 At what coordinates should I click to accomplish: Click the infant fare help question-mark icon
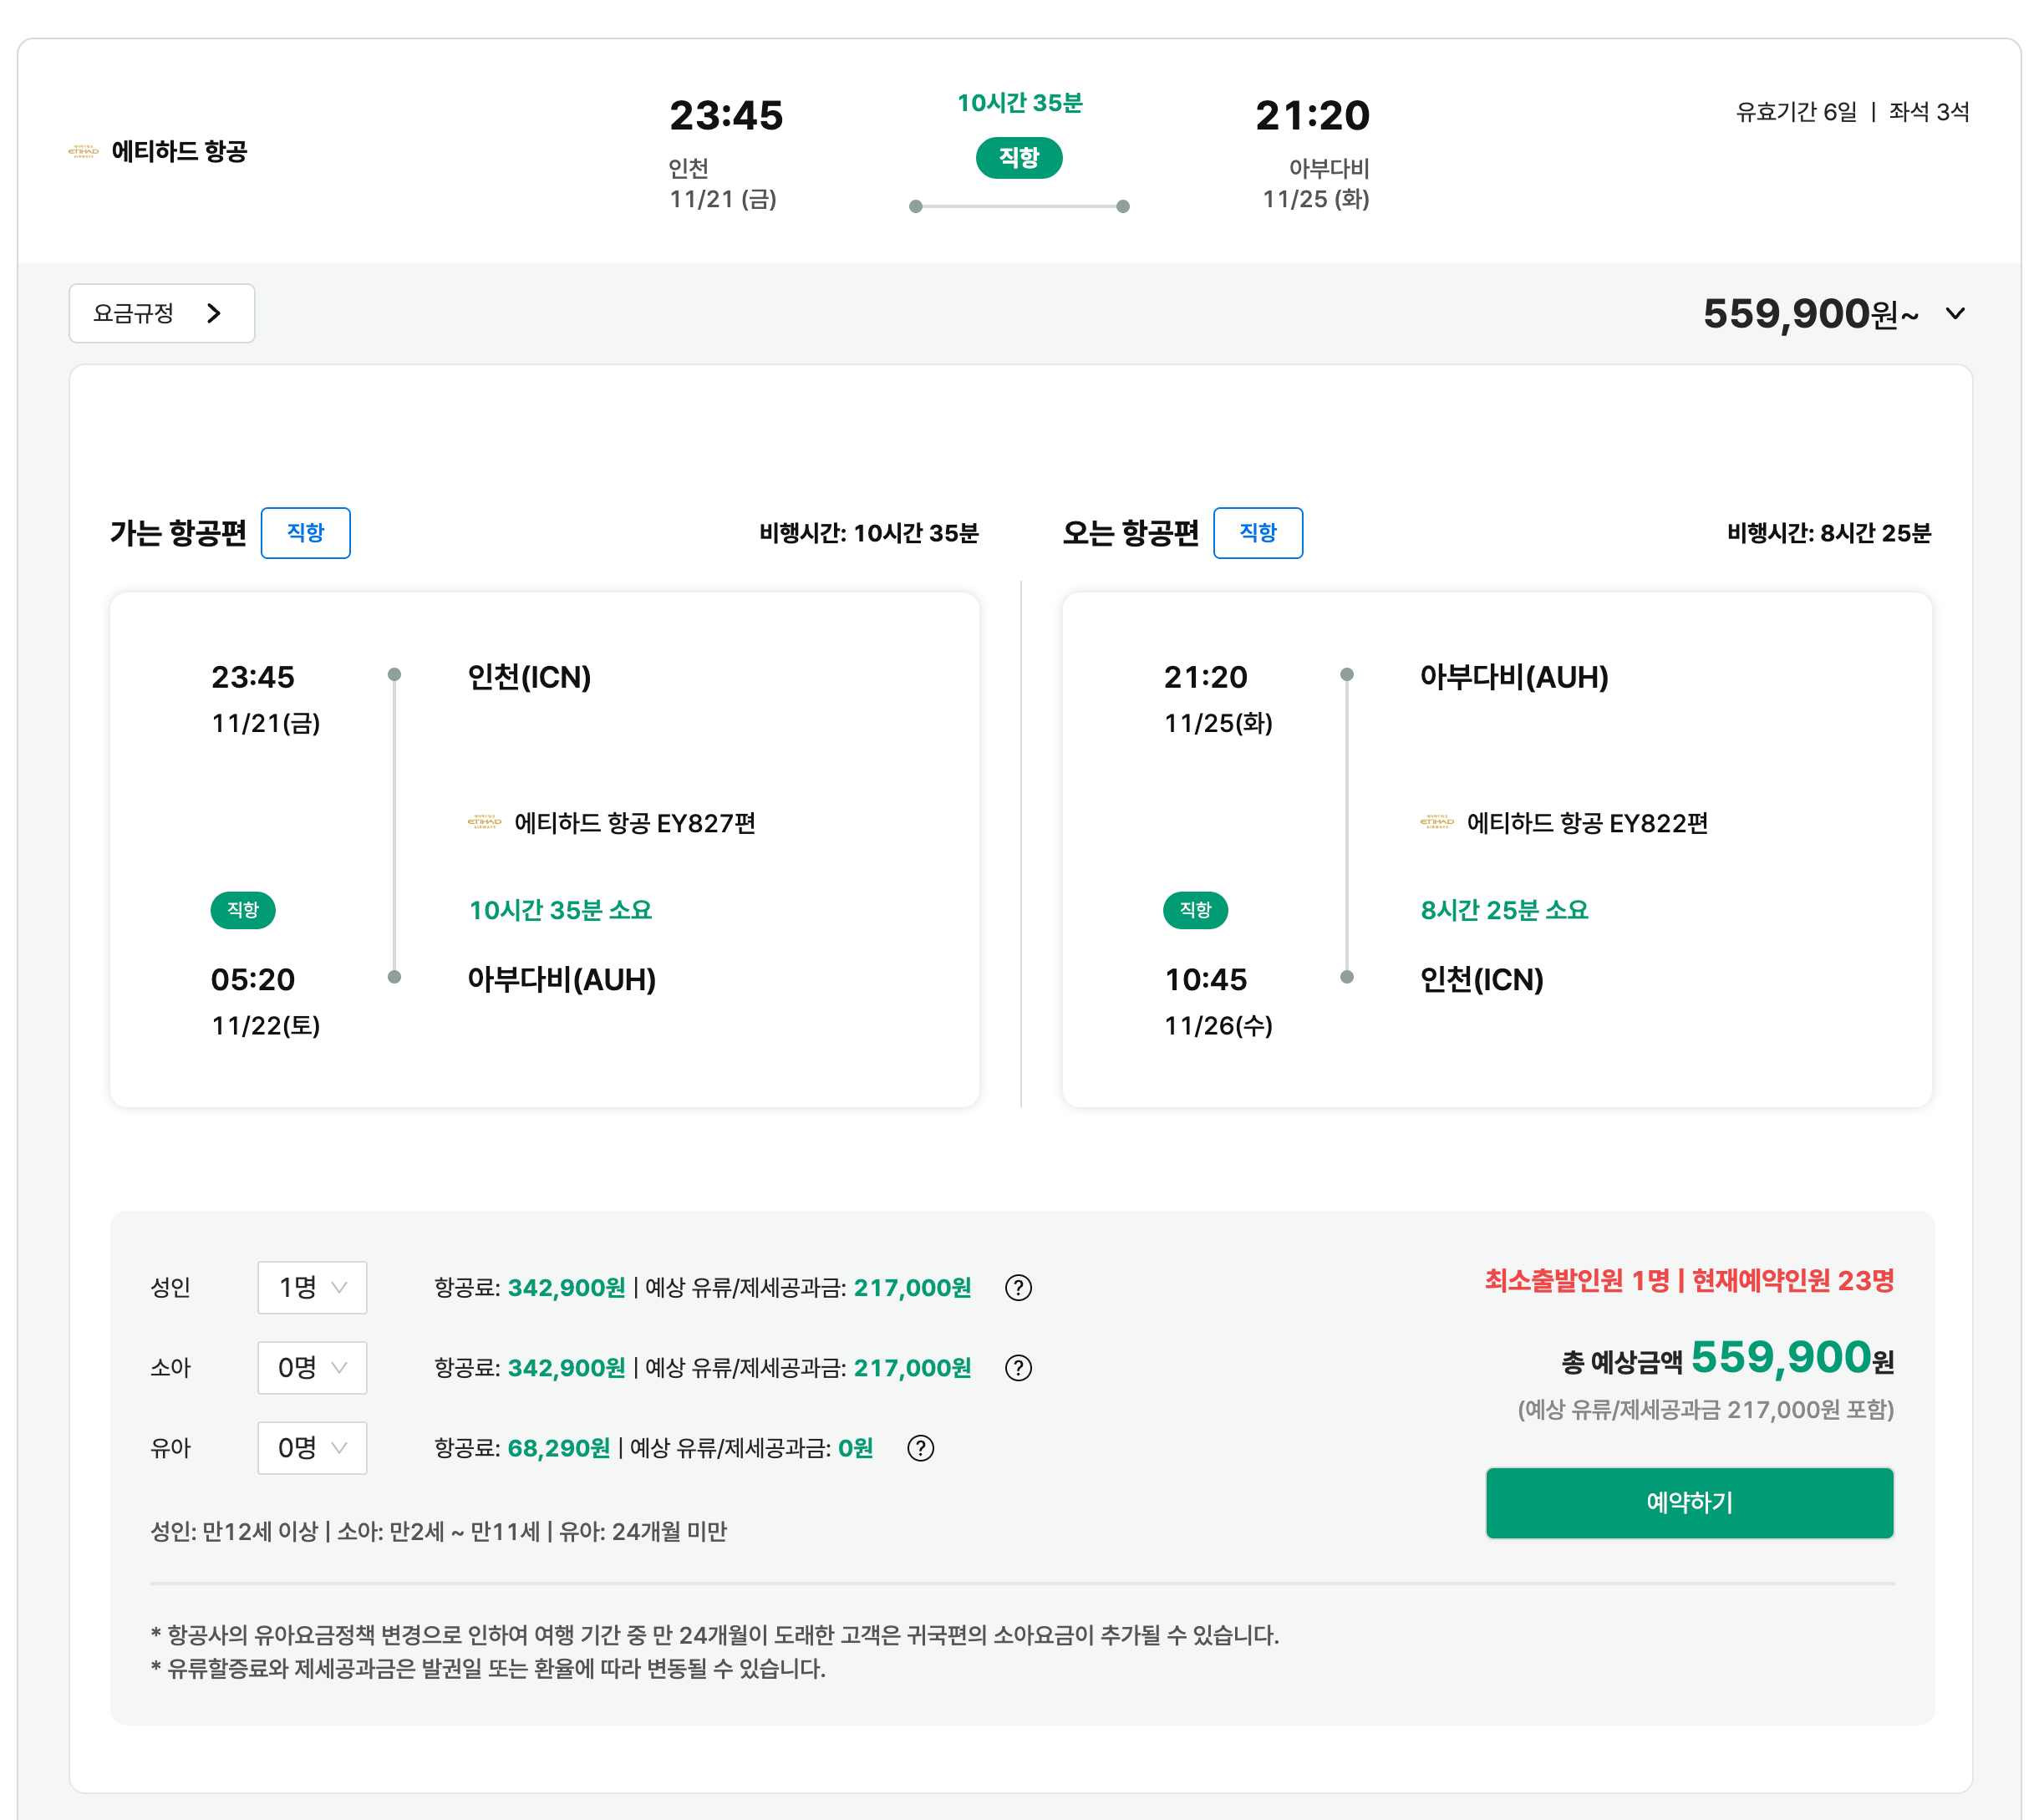point(920,1448)
